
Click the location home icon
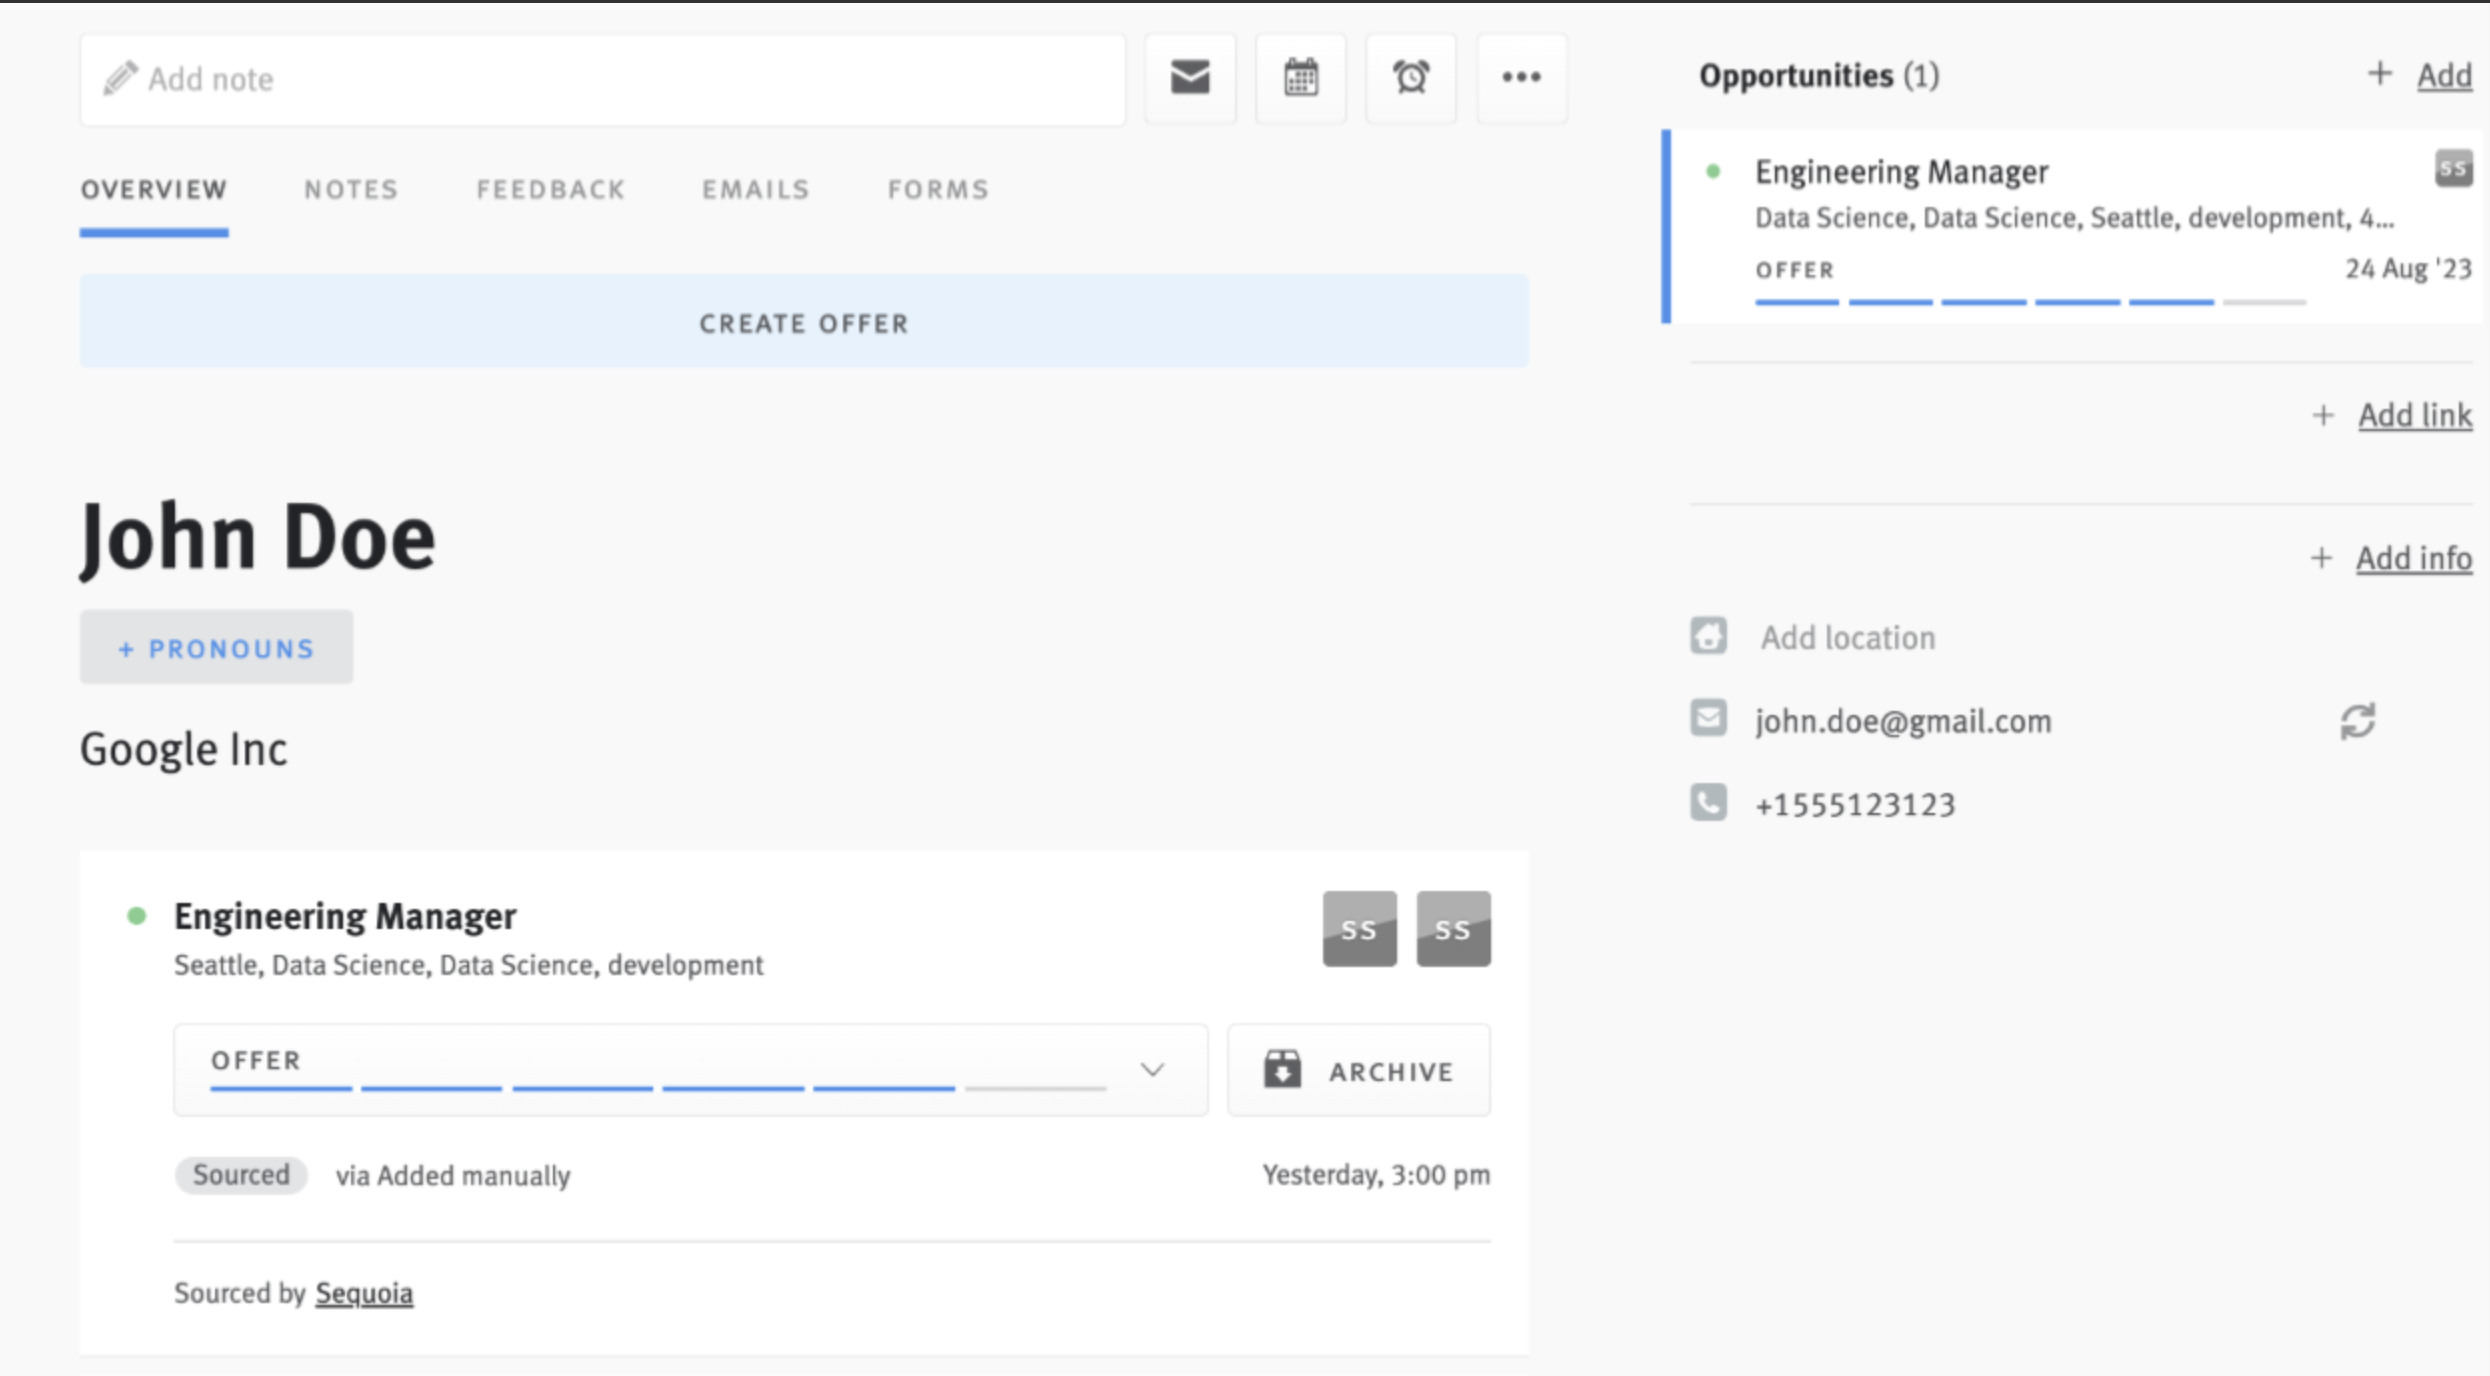[1708, 636]
